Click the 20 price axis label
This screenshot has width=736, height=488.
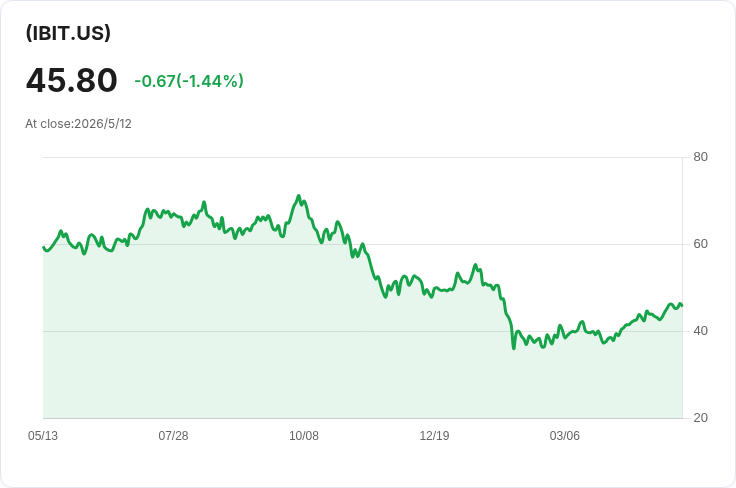700,418
